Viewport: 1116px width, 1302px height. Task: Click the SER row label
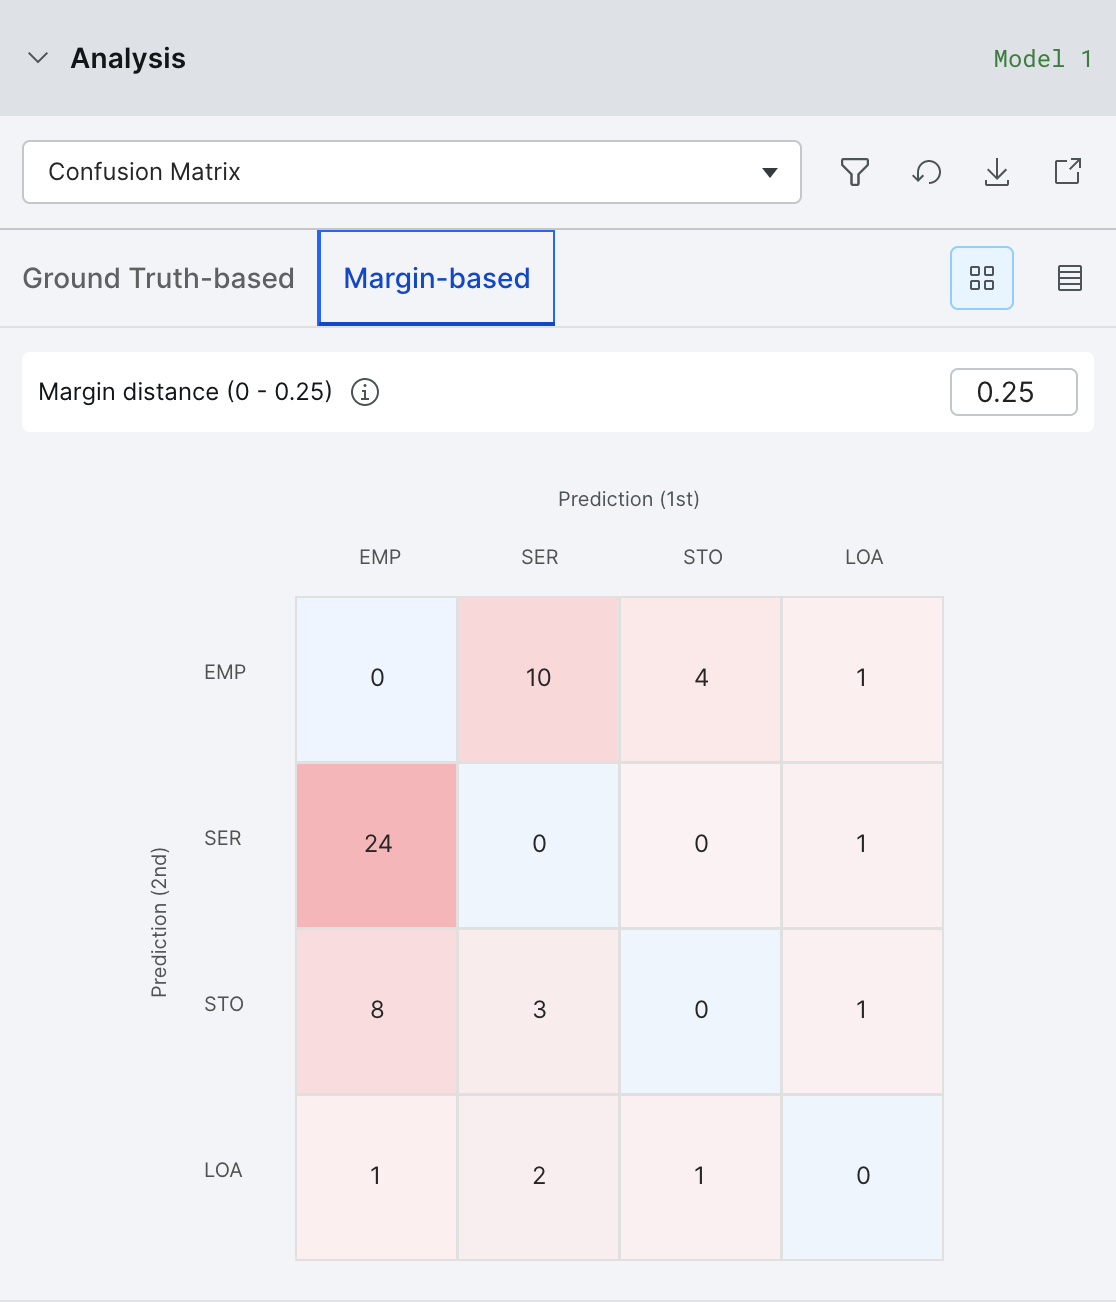223,838
